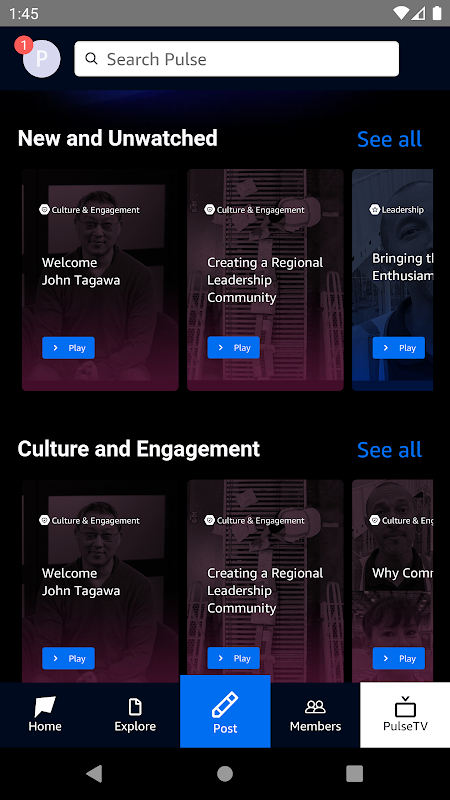Play Welcome John Tagawa in New and Unwatched
Viewport: 450px width, 800px height.
pyautogui.click(x=68, y=348)
